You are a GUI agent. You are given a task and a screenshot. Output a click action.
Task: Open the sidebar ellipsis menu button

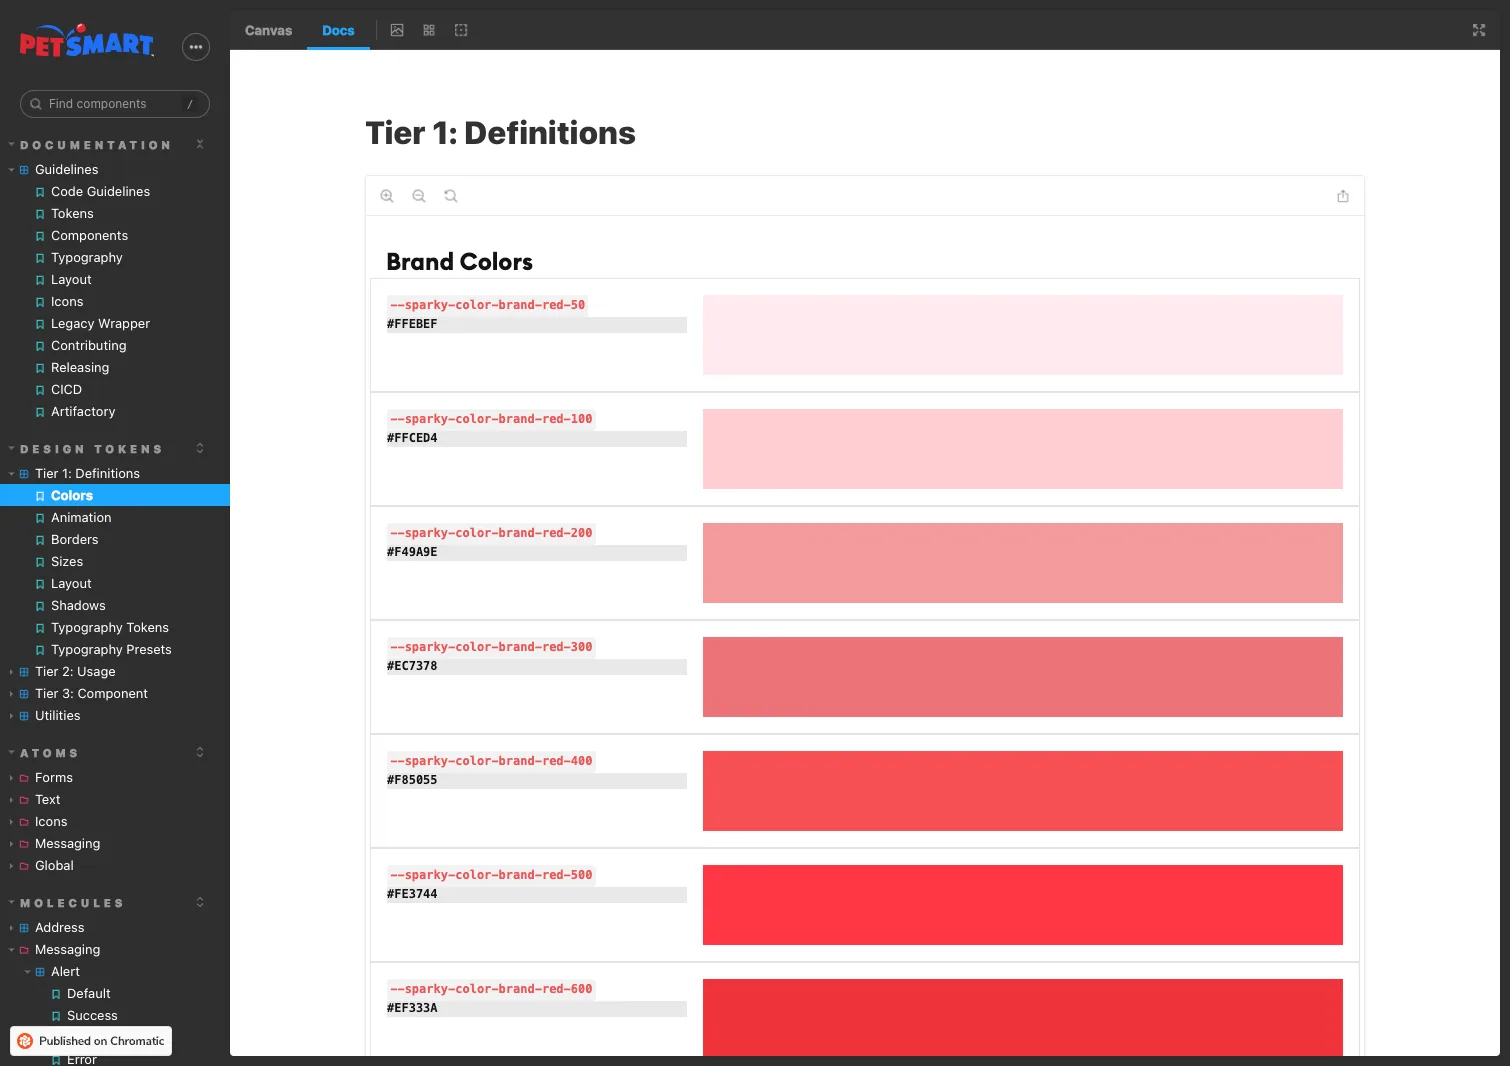click(x=196, y=47)
